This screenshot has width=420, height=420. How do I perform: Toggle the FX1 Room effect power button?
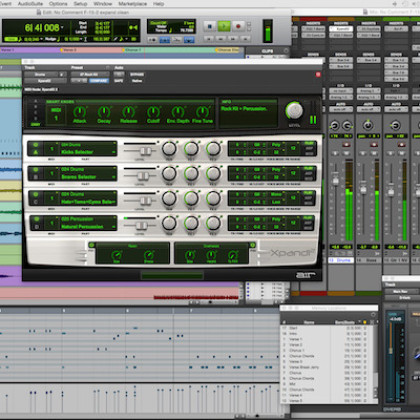[91, 245]
